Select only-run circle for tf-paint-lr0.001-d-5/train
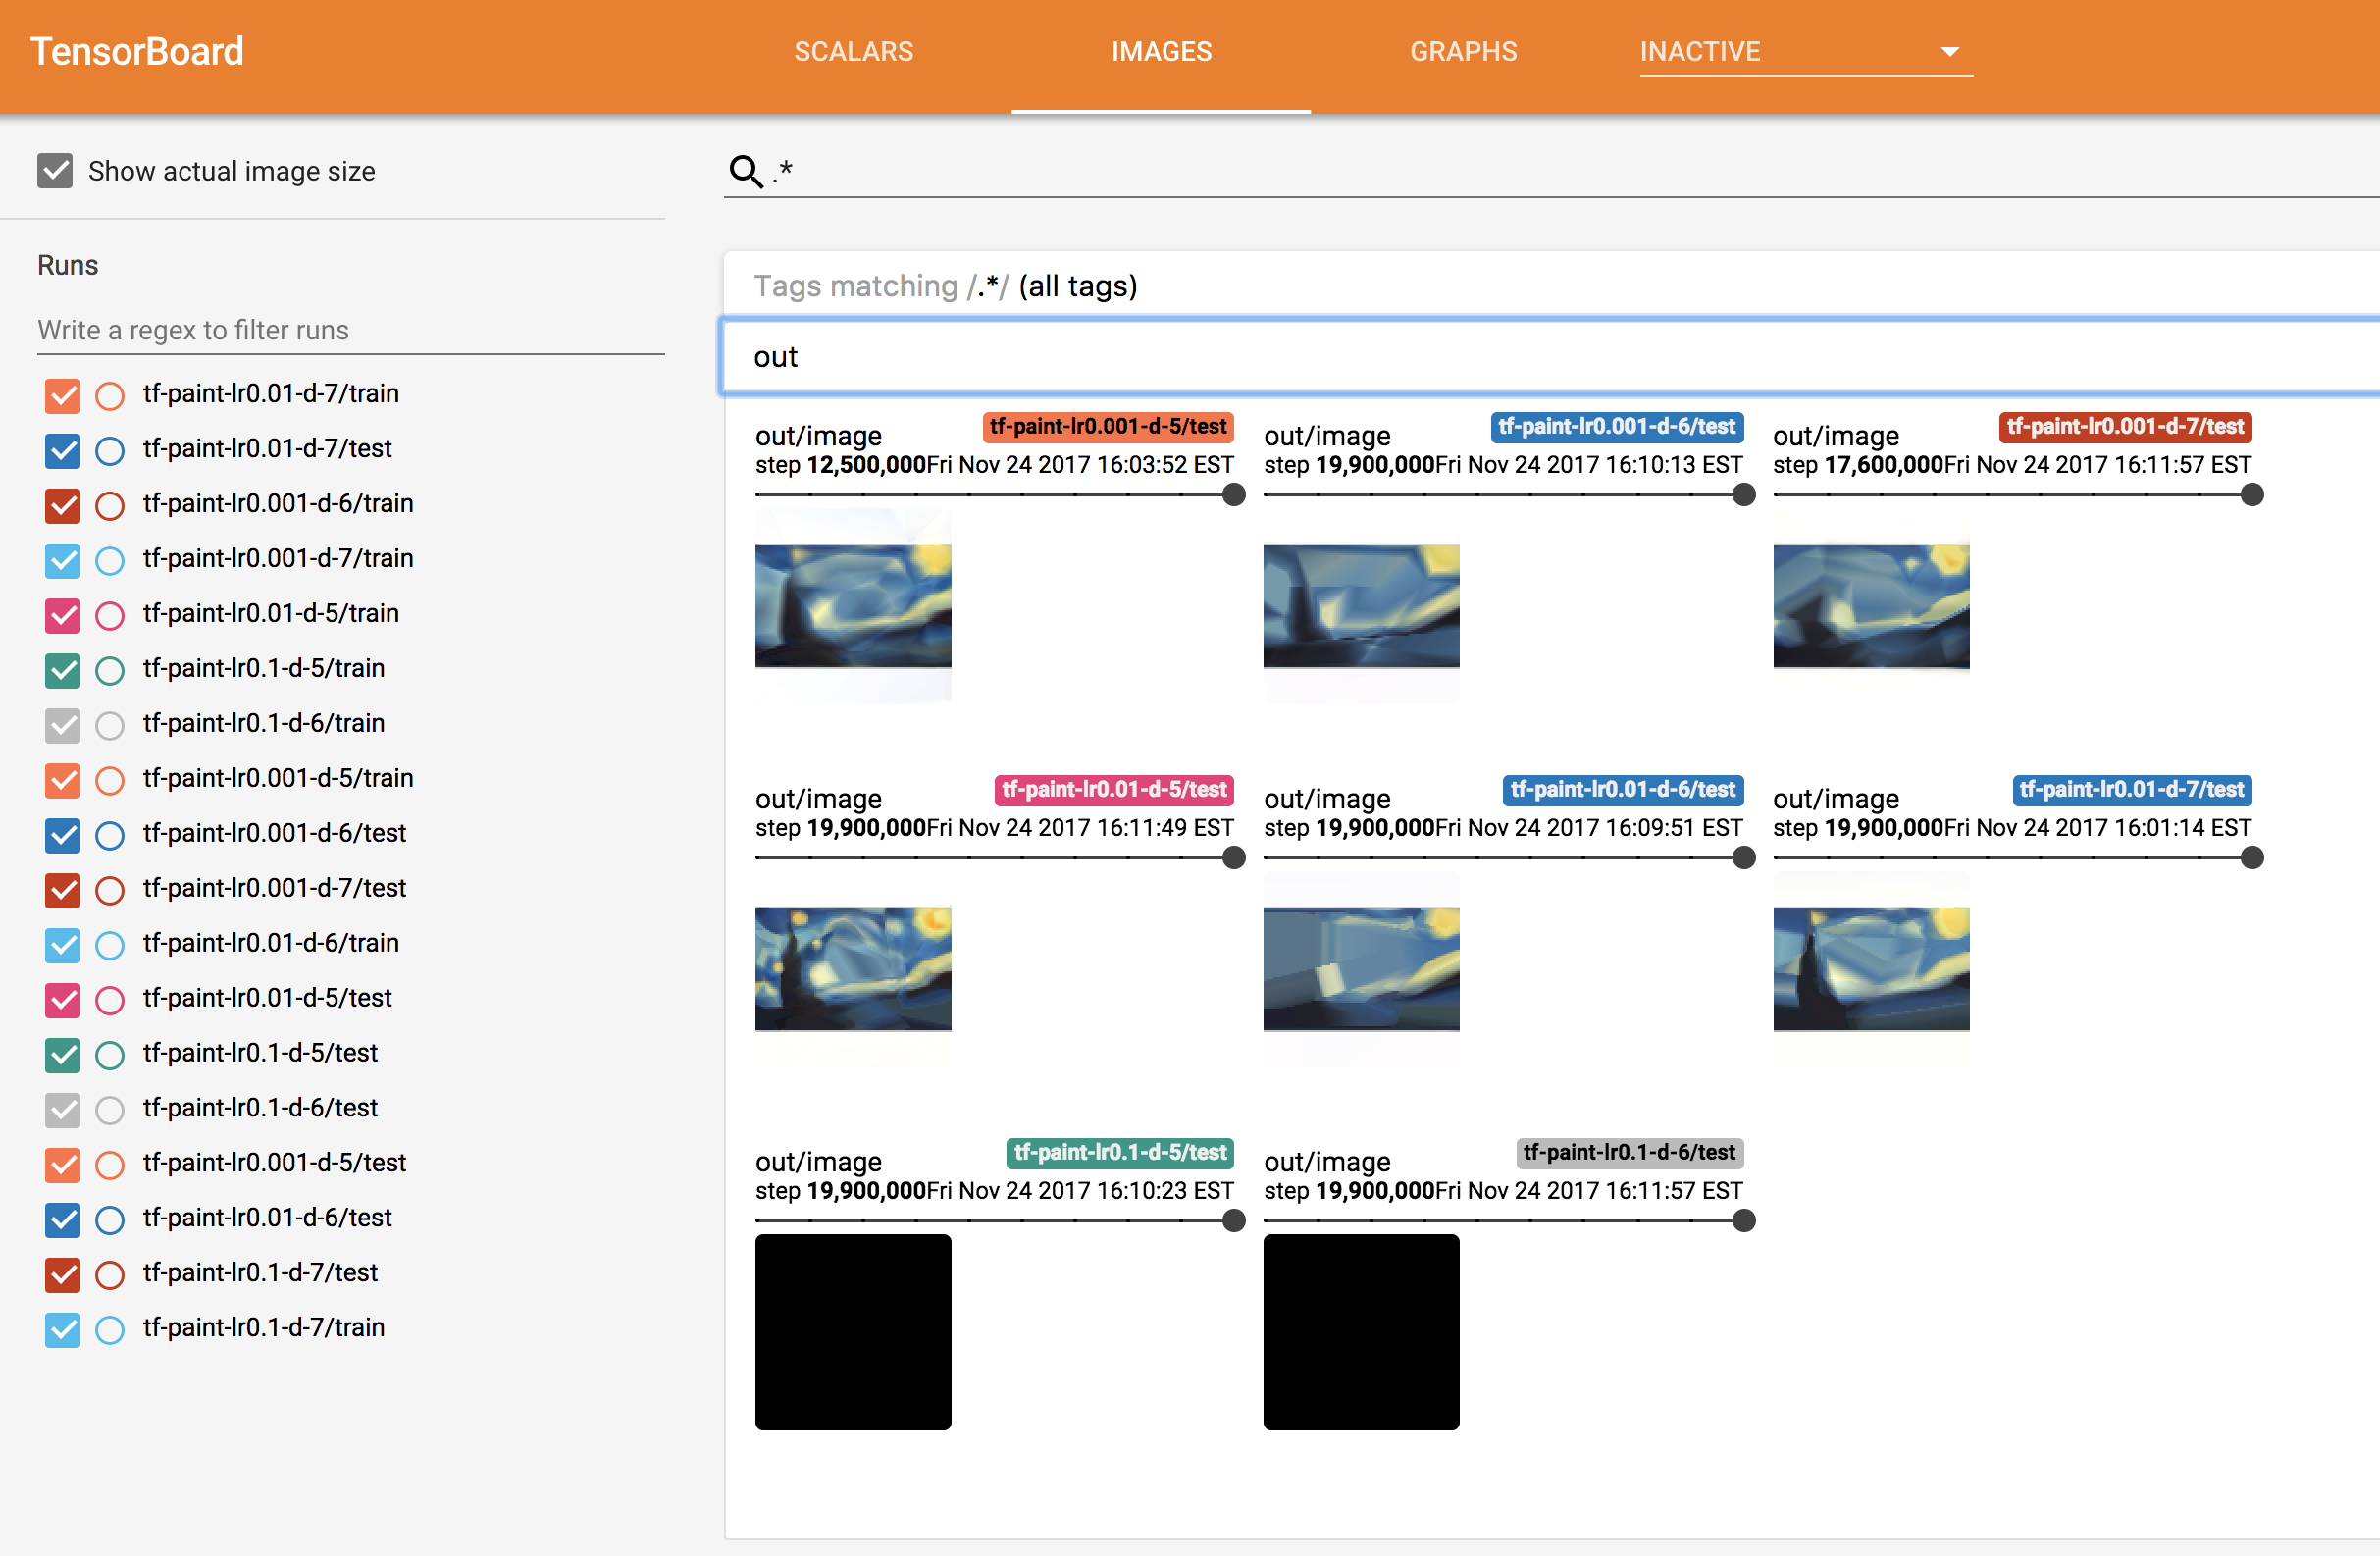Screen dimensions: 2380x1556 110,781
